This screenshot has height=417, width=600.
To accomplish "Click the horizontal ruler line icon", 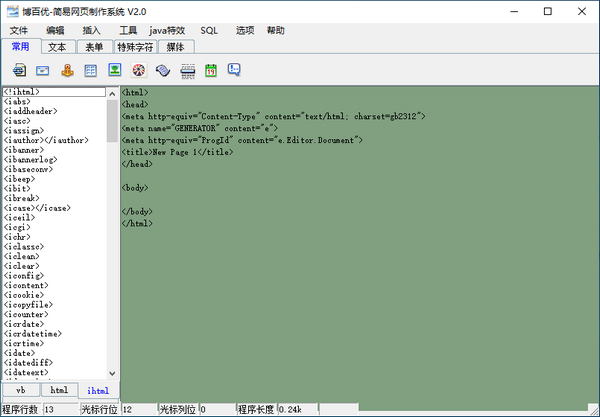I will tap(187, 70).
